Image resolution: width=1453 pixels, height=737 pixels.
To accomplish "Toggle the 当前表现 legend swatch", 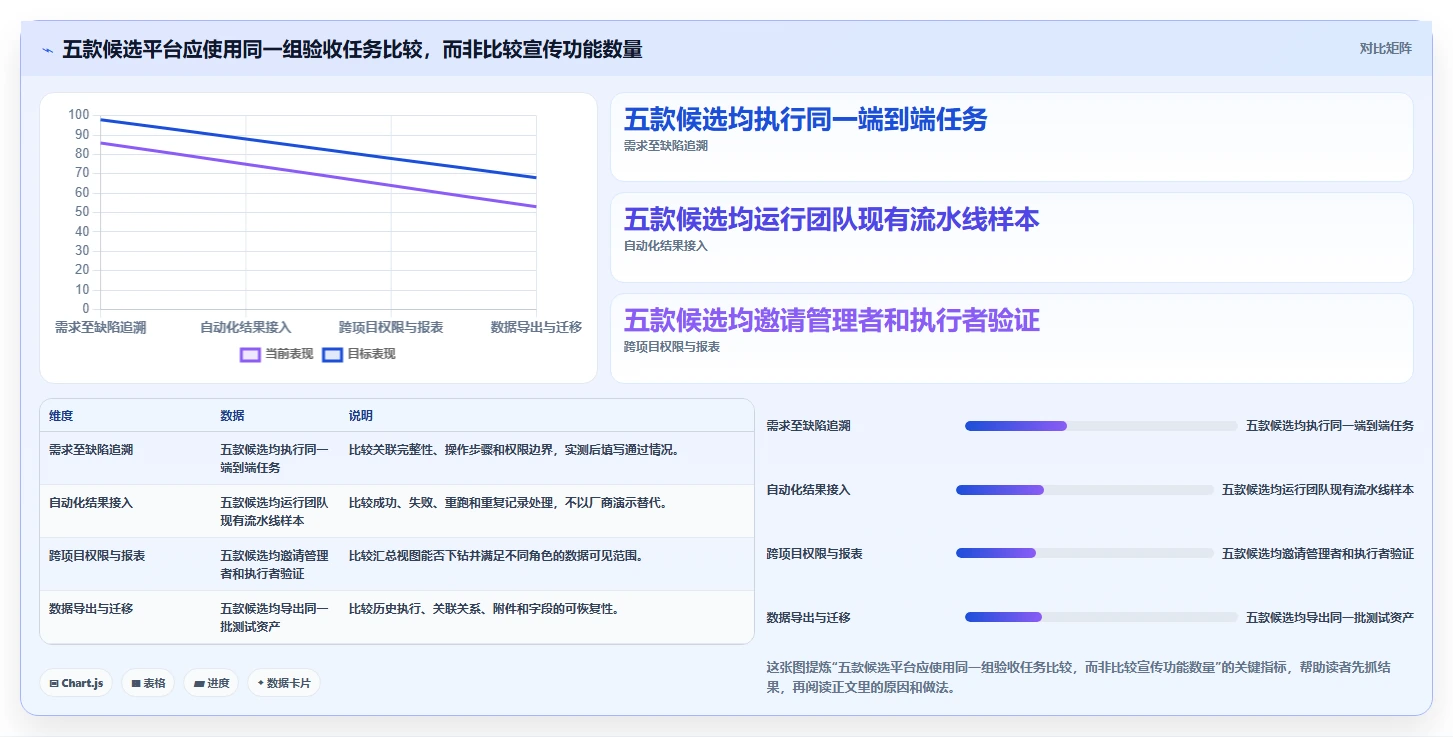I will [250, 354].
